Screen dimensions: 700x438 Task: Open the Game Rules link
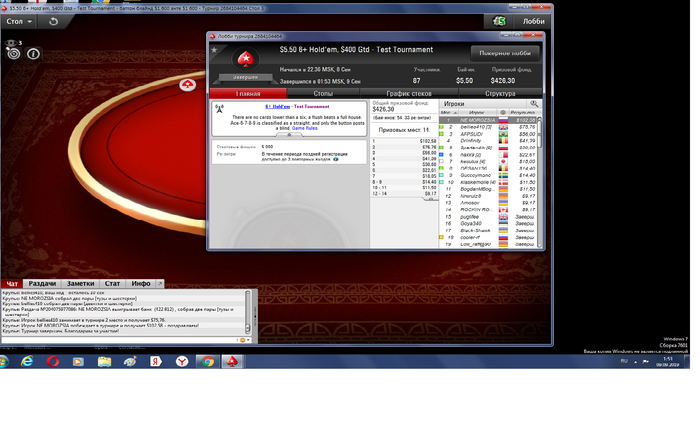[x=305, y=128]
